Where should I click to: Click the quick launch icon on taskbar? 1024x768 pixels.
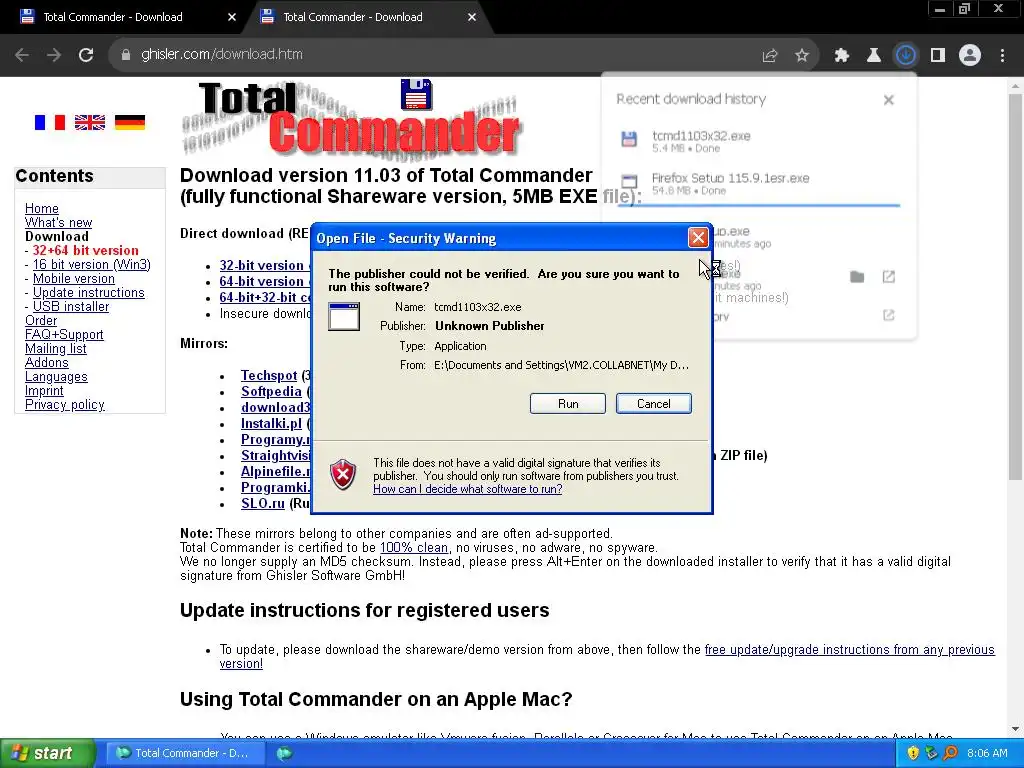coord(284,753)
